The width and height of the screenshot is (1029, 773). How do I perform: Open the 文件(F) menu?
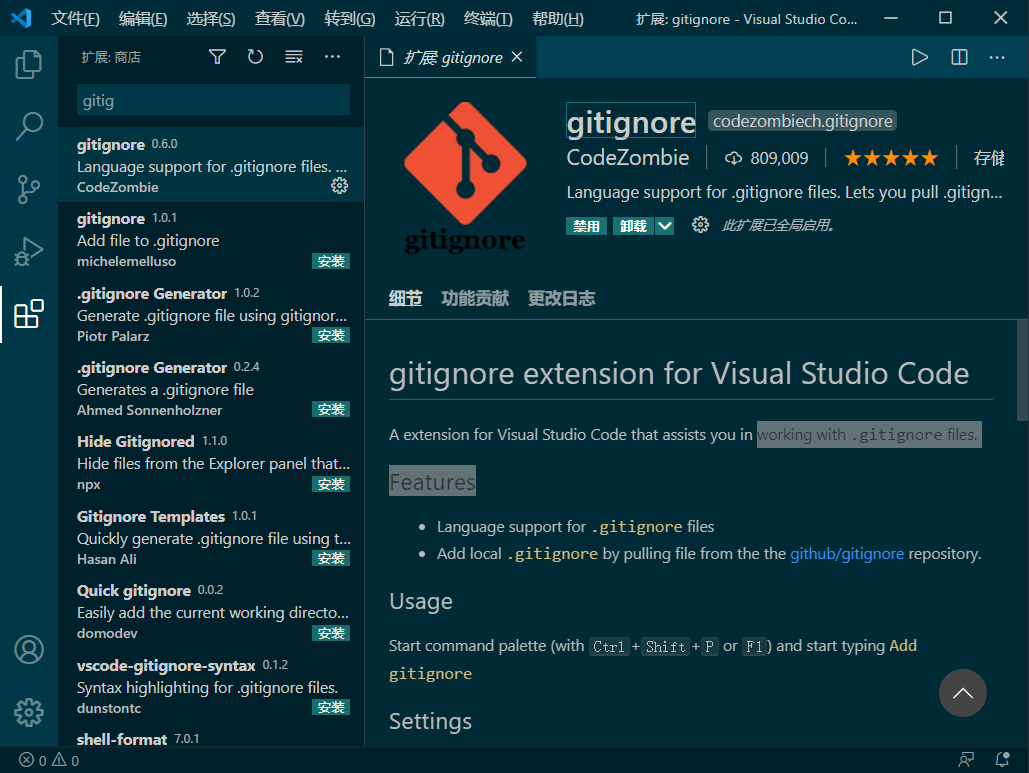[75, 18]
